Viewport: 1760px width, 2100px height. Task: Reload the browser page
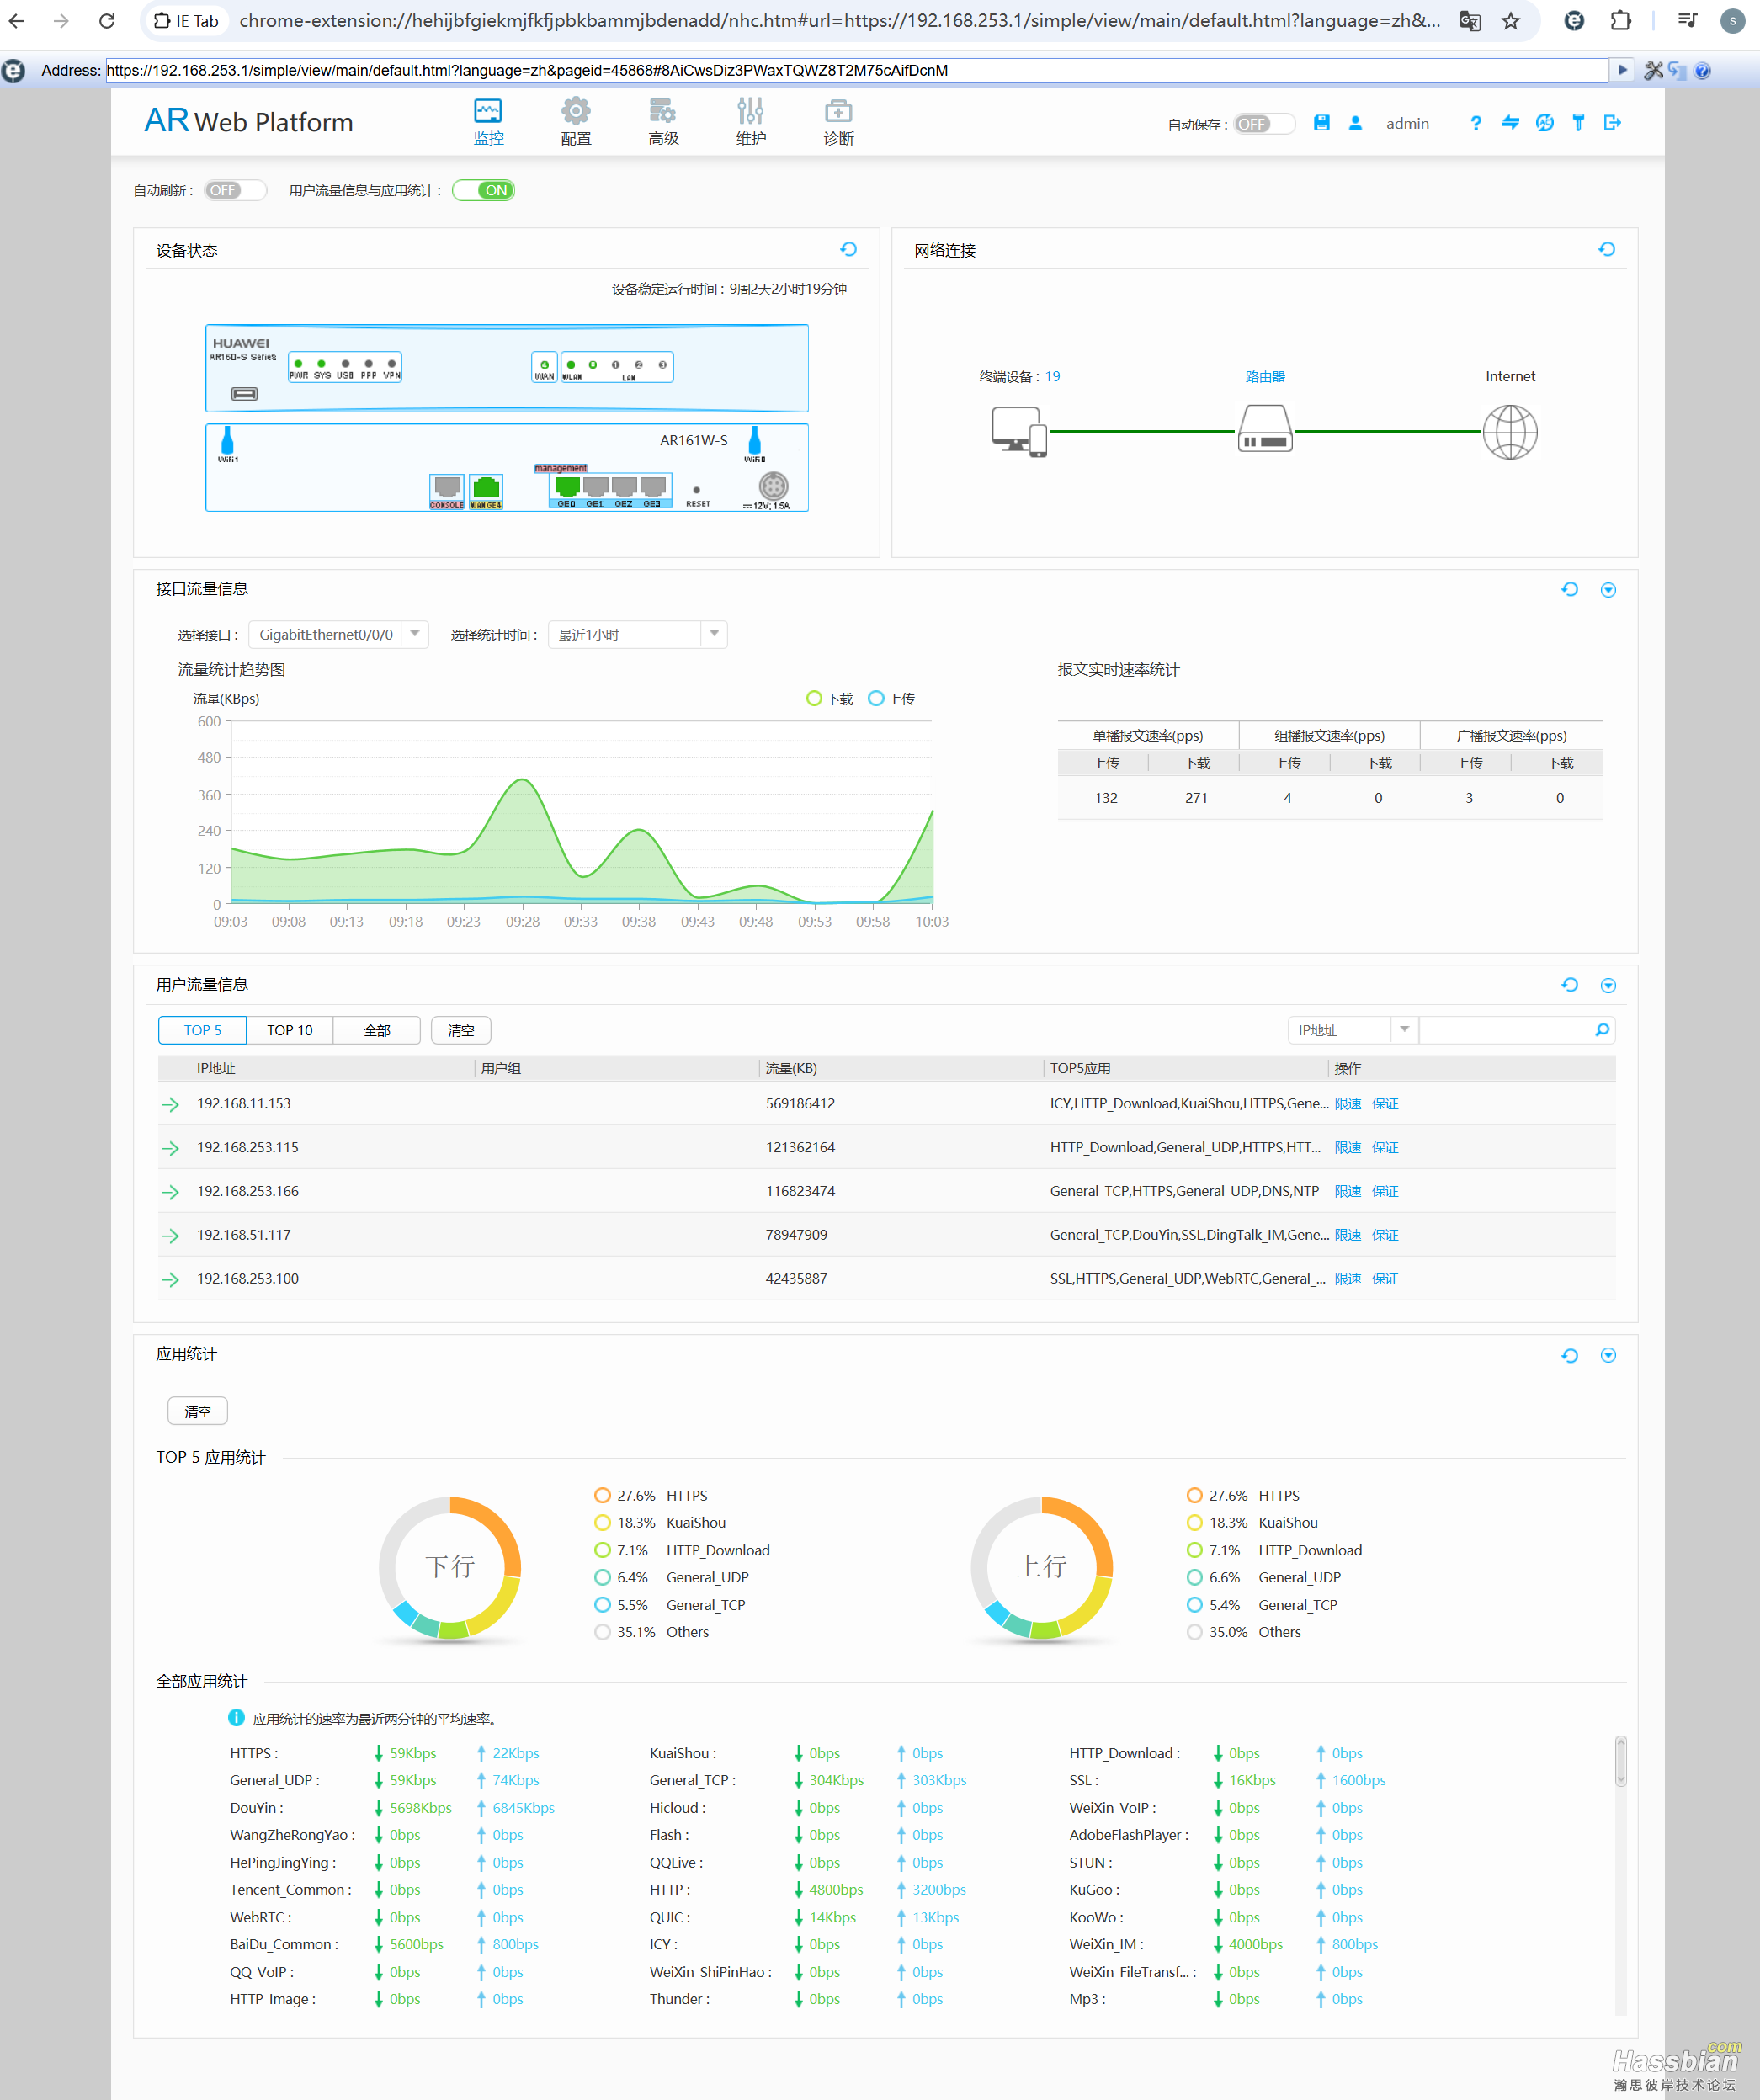tap(107, 21)
